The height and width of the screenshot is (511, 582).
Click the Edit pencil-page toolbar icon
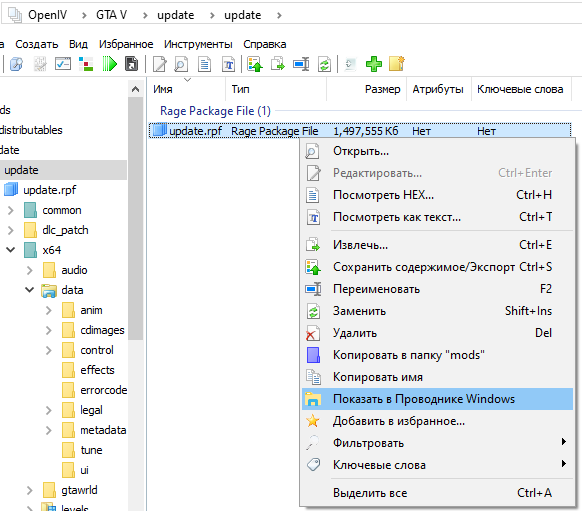click(x=160, y=64)
